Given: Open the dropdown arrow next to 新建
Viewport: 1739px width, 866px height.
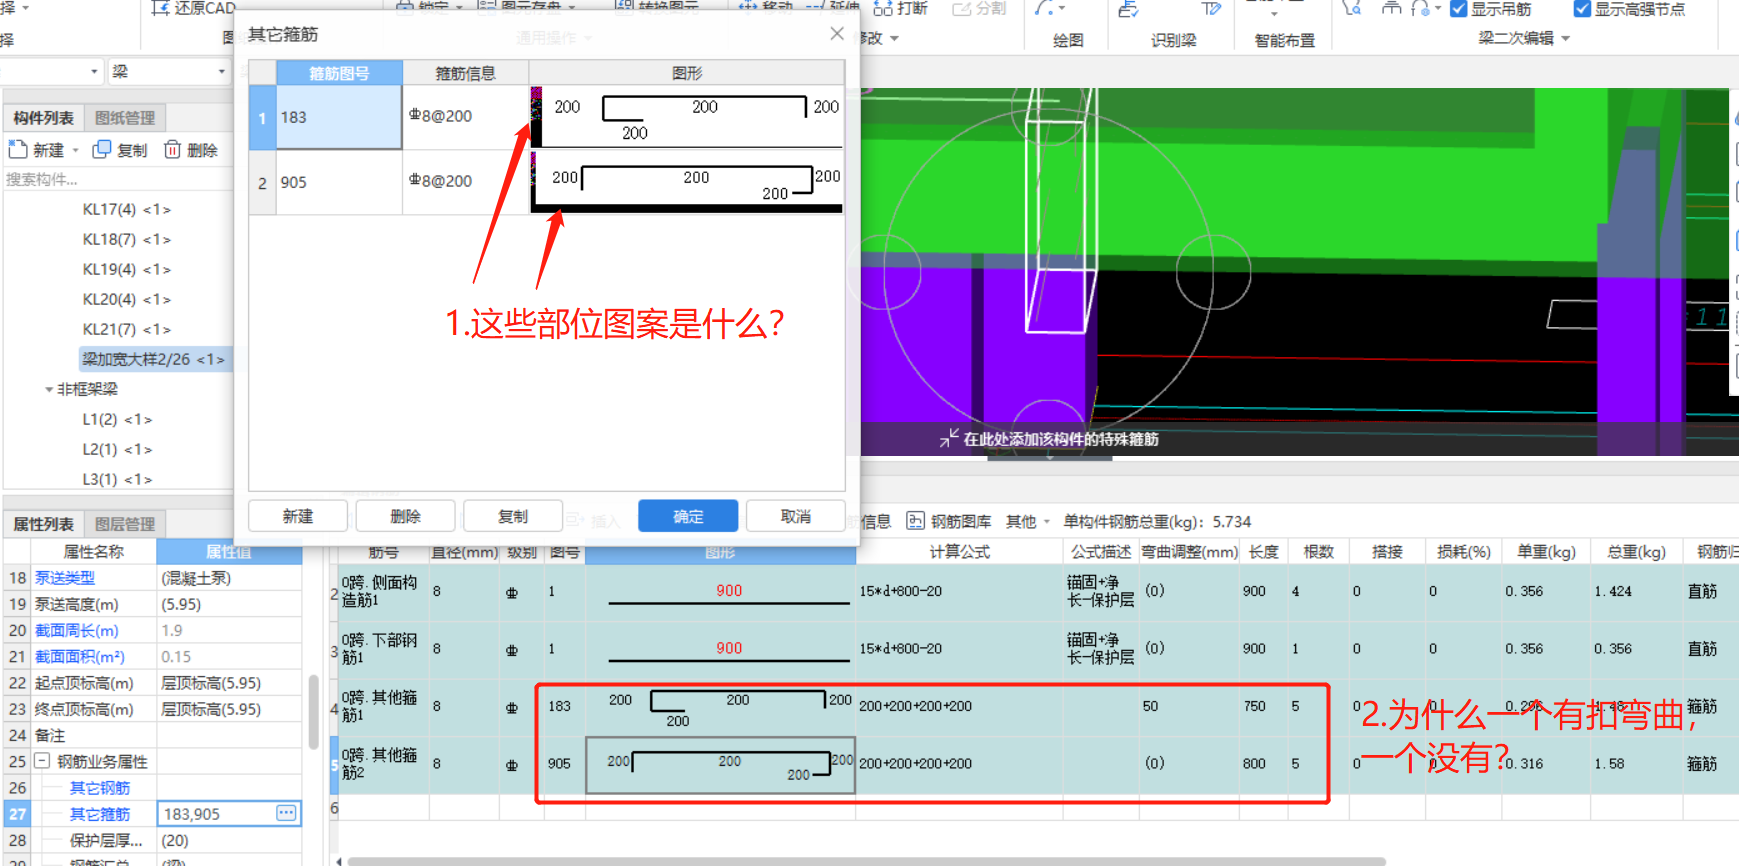Looking at the screenshot, I should [75, 151].
